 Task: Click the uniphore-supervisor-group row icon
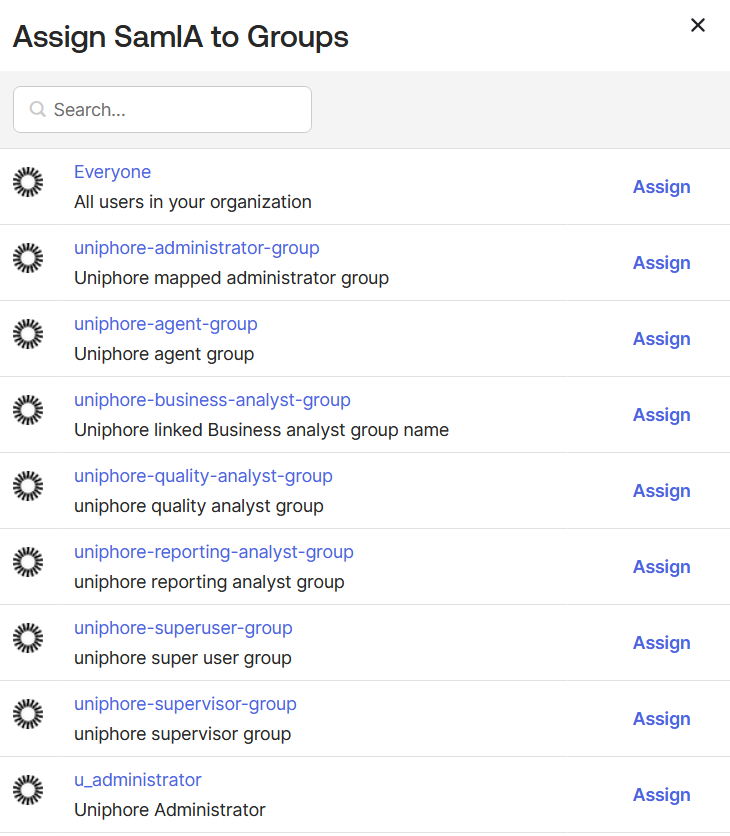pyautogui.click(x=28, y=714)
